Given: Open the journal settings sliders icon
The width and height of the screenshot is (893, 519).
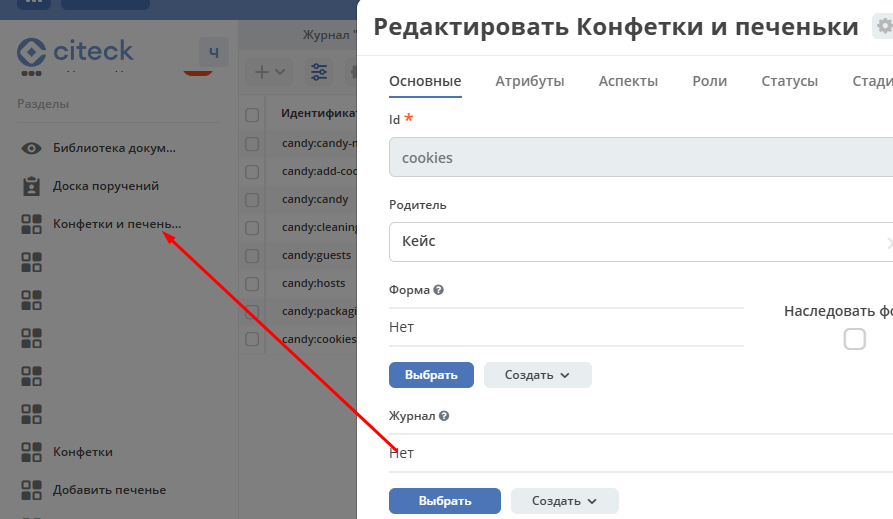Looking at the screenshot, I should [x=319, y=72].
